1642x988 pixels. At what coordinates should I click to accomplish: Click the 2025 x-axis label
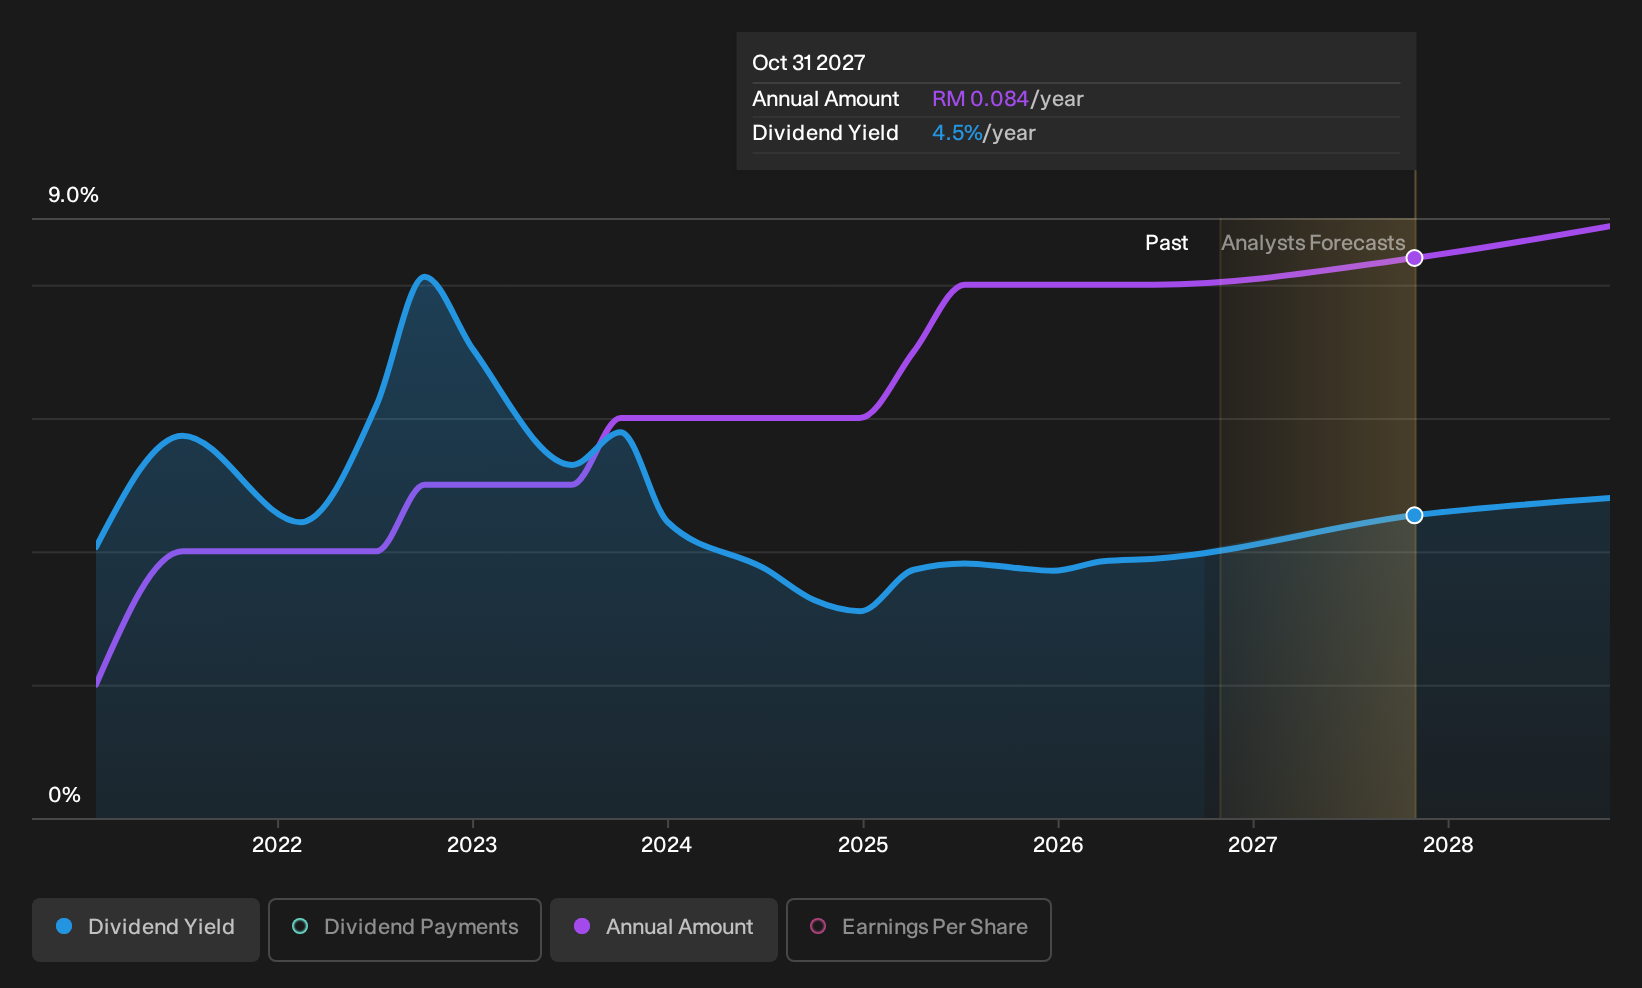(x=863, y=845)
